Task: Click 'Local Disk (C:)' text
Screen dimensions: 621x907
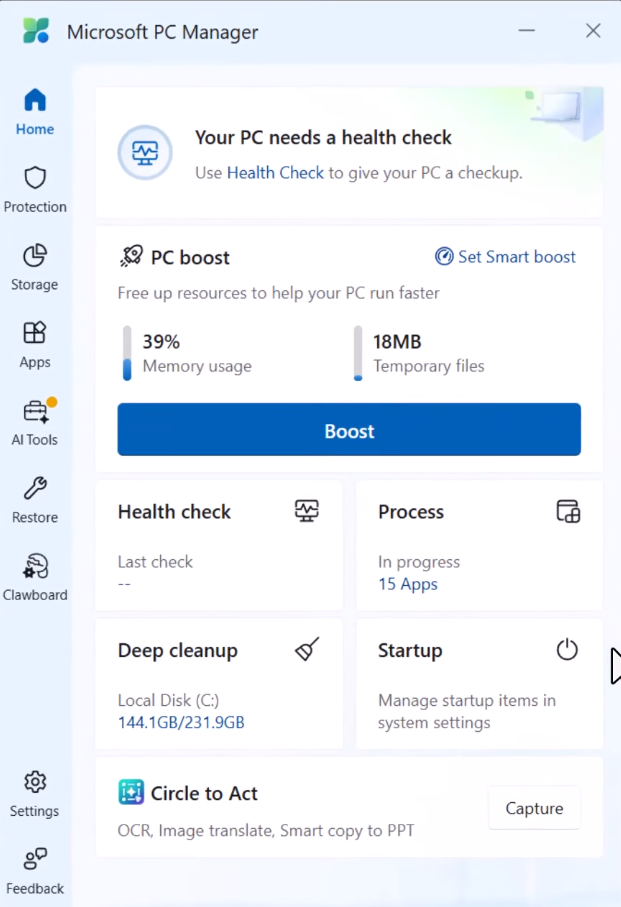Action: [x=168, y=700]
